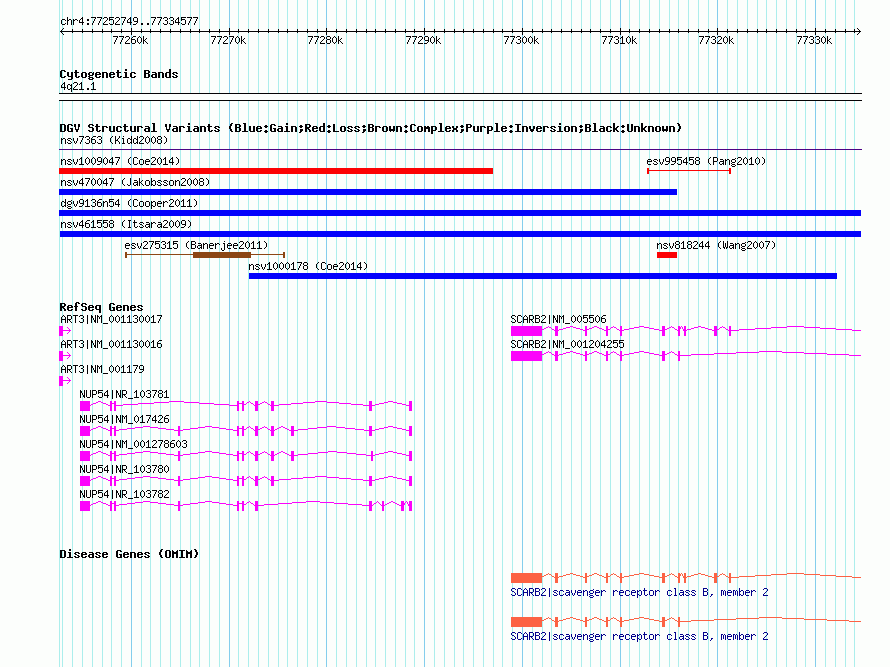The height and width of the screenshot is (667, 890).
Task: Click the ART3|NM_001130016 gene arrow glyph
Action: click(65, 356)
